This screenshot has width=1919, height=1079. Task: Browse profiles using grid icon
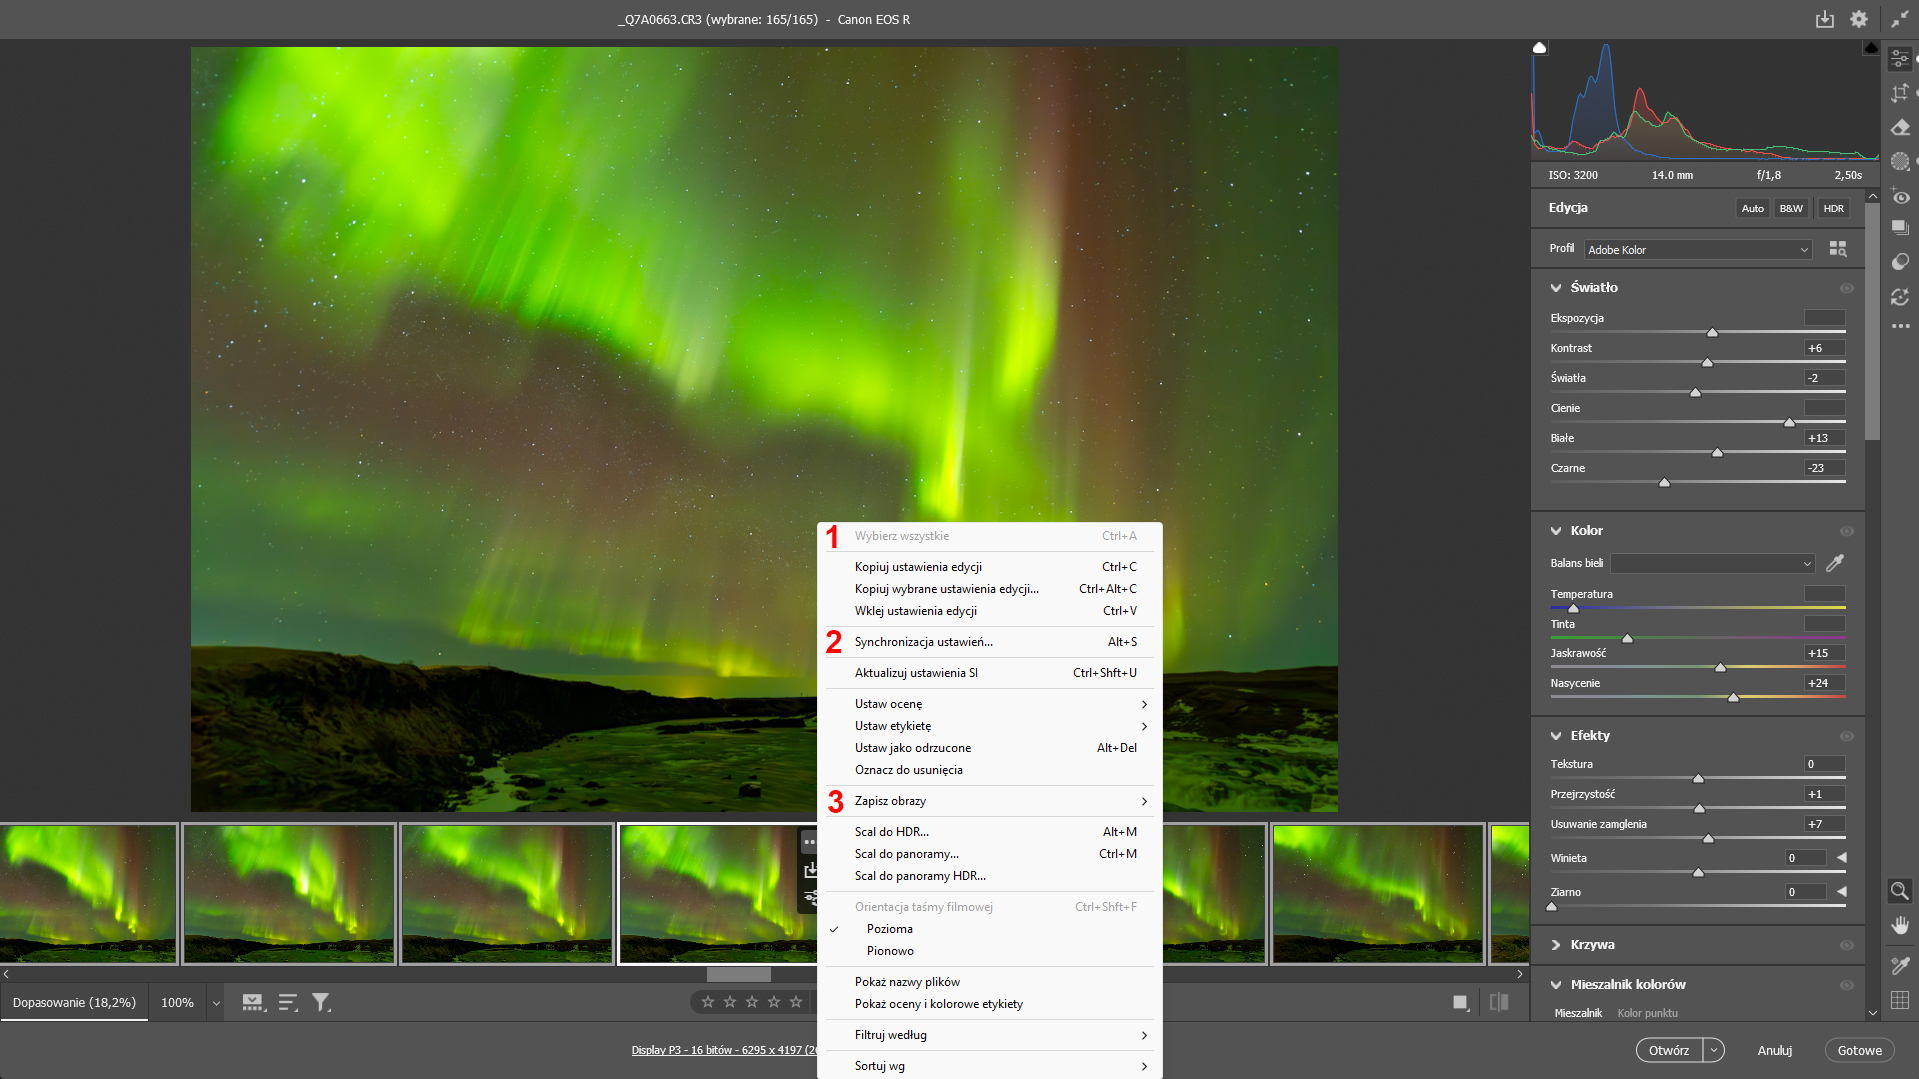[x=1838, y=249]
